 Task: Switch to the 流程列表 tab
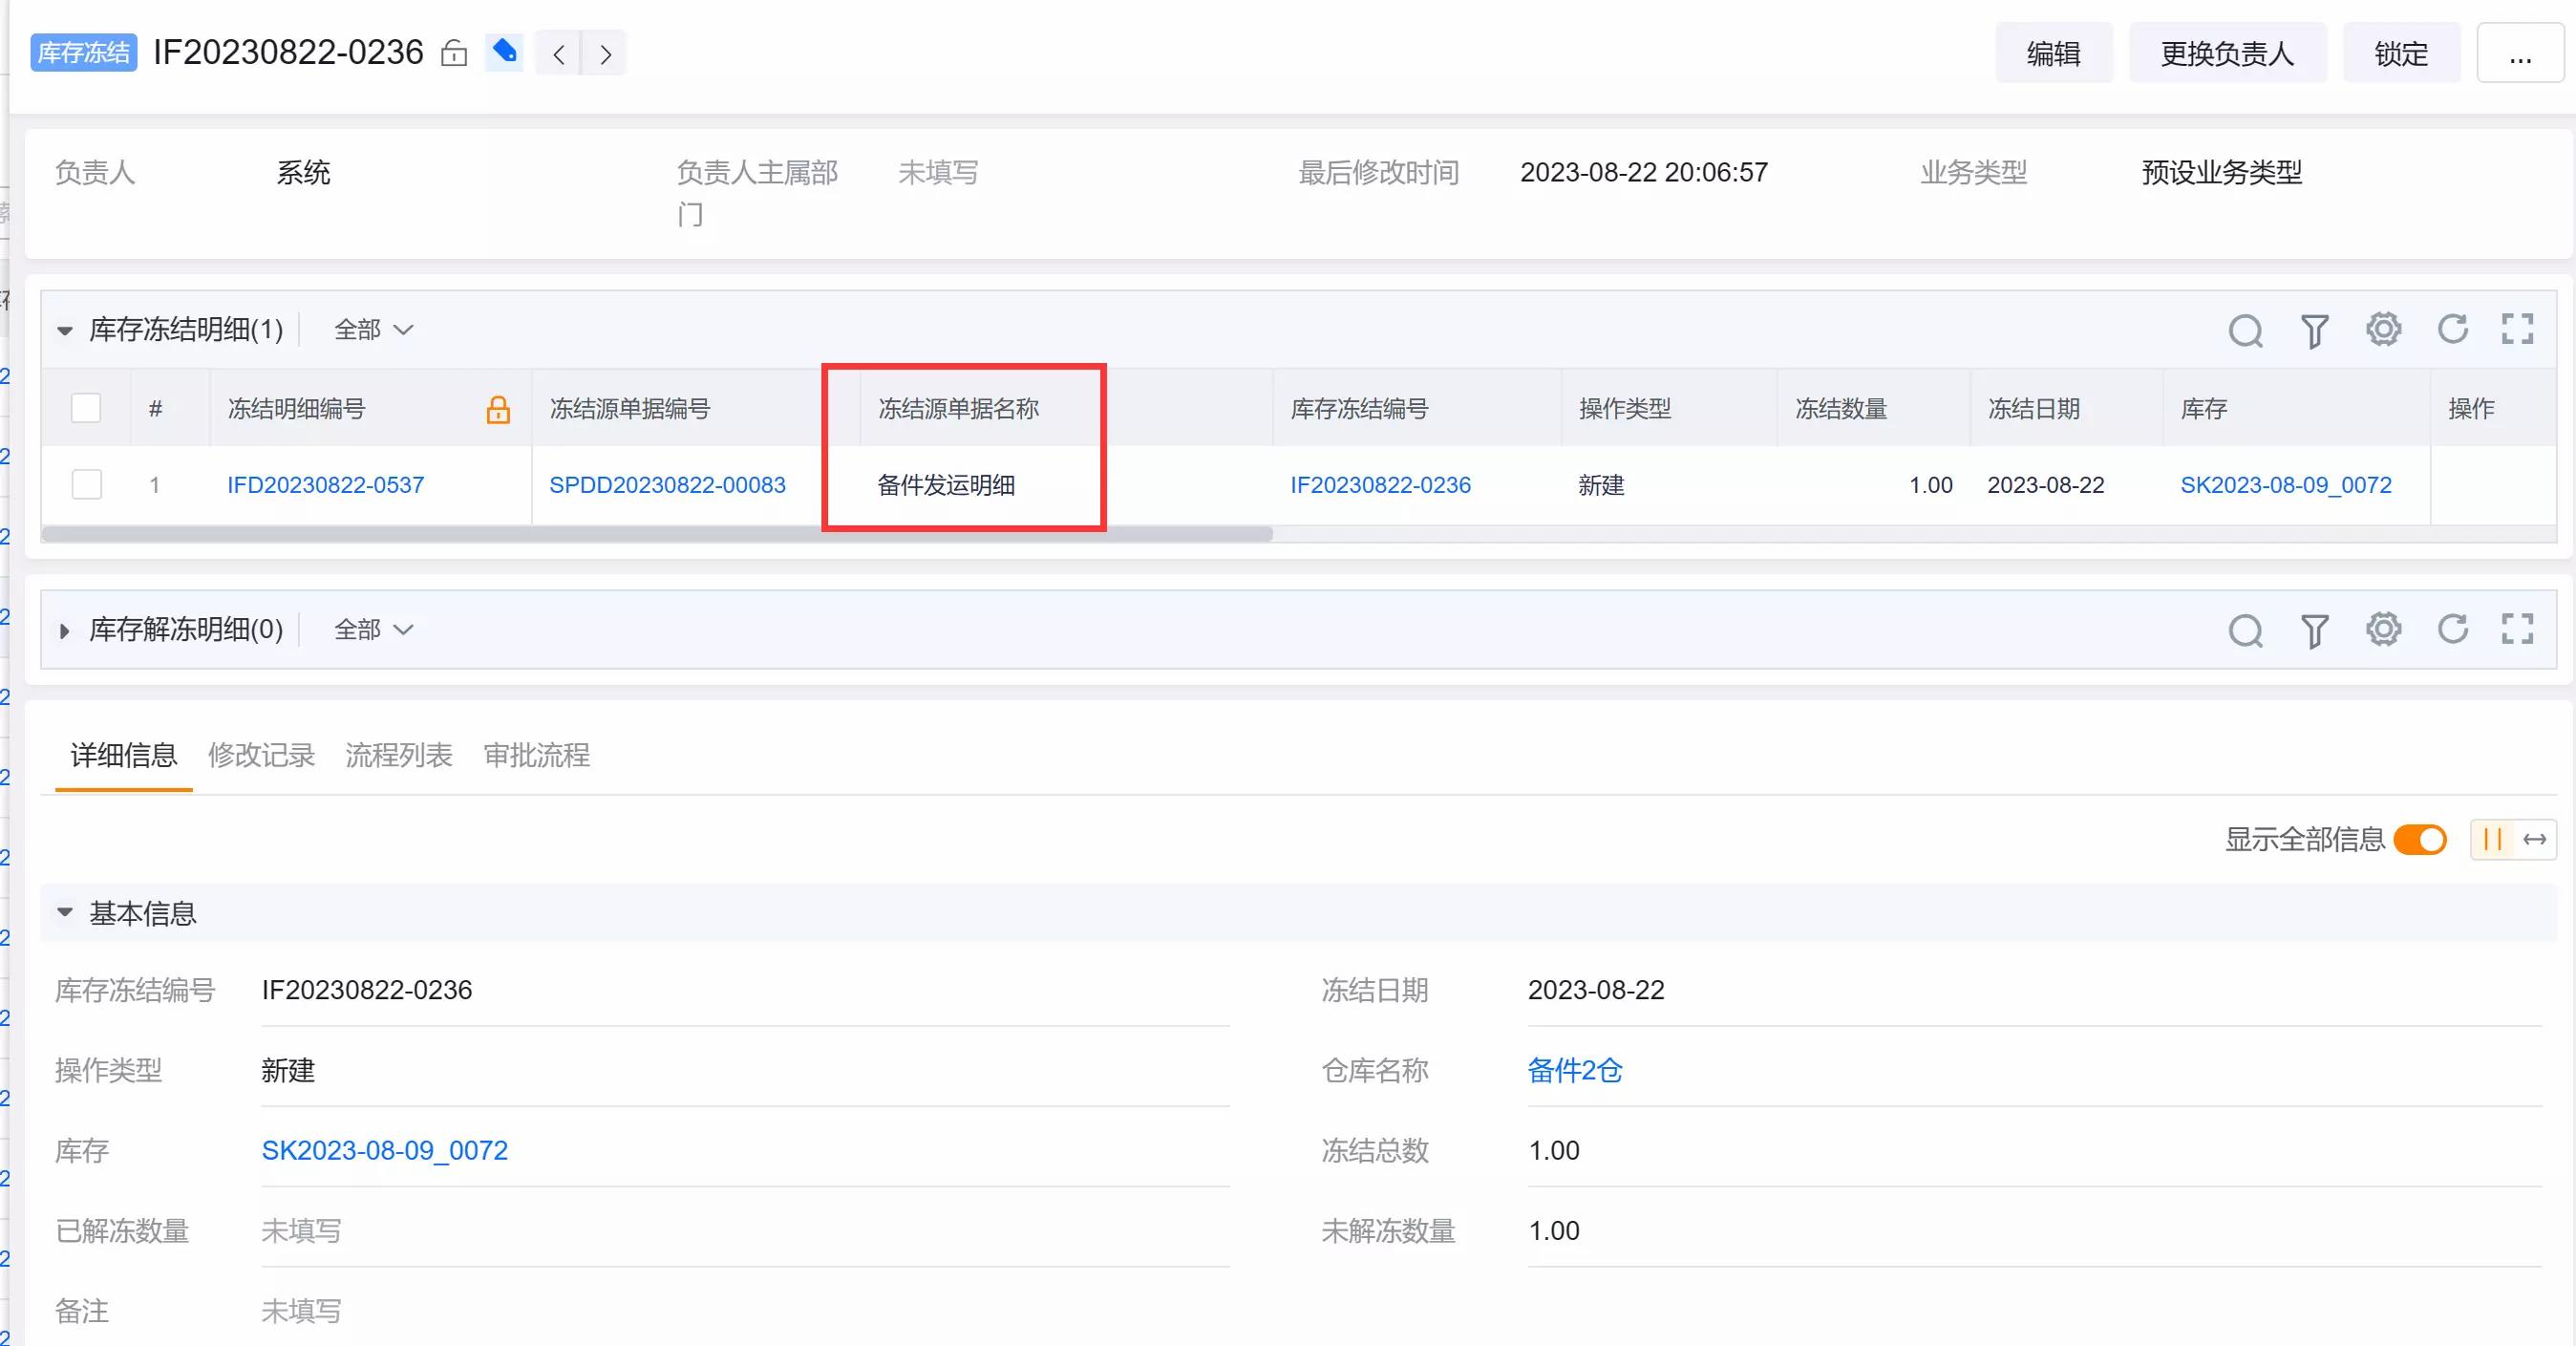tap(399, 755)
